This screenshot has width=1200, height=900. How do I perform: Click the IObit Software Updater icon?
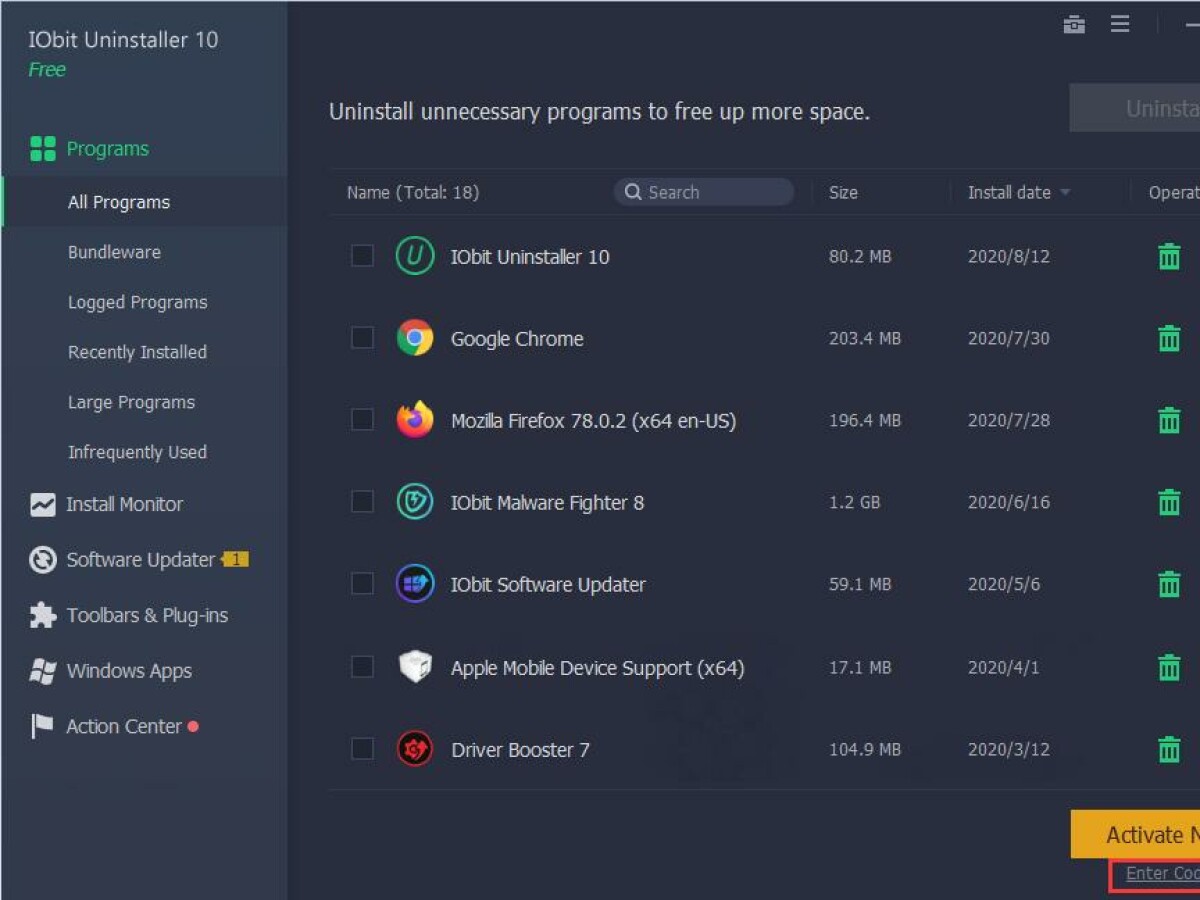click(x=414, y=584)
